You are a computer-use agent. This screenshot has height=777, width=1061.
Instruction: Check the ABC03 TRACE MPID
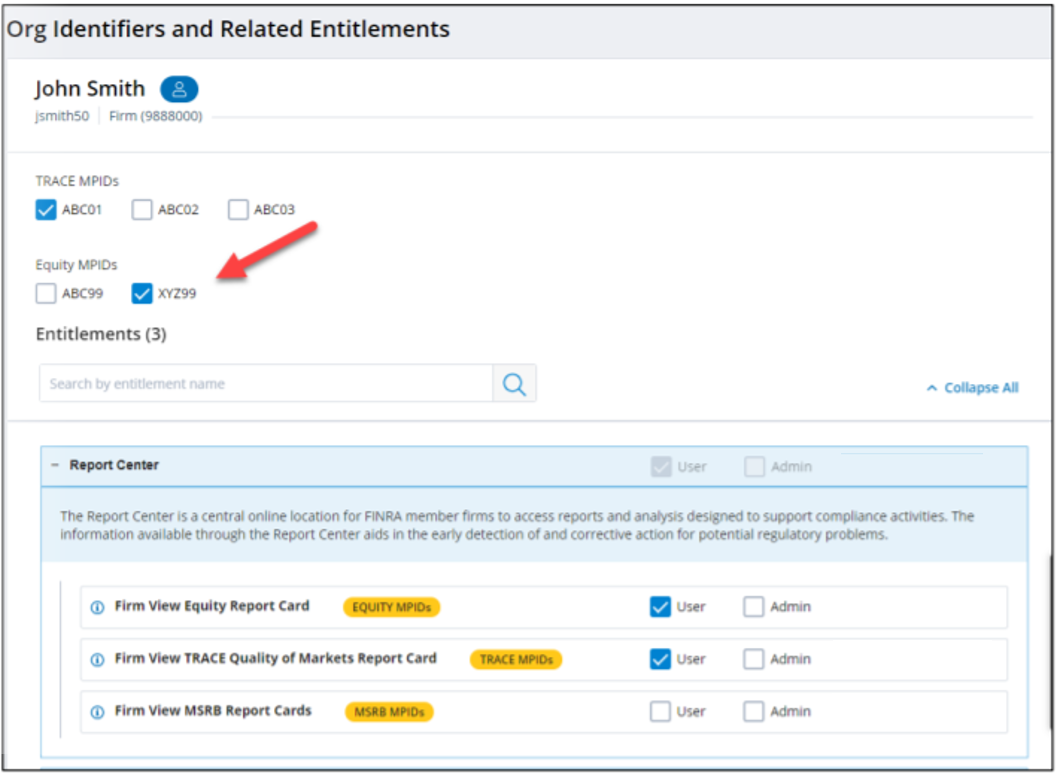237,210
